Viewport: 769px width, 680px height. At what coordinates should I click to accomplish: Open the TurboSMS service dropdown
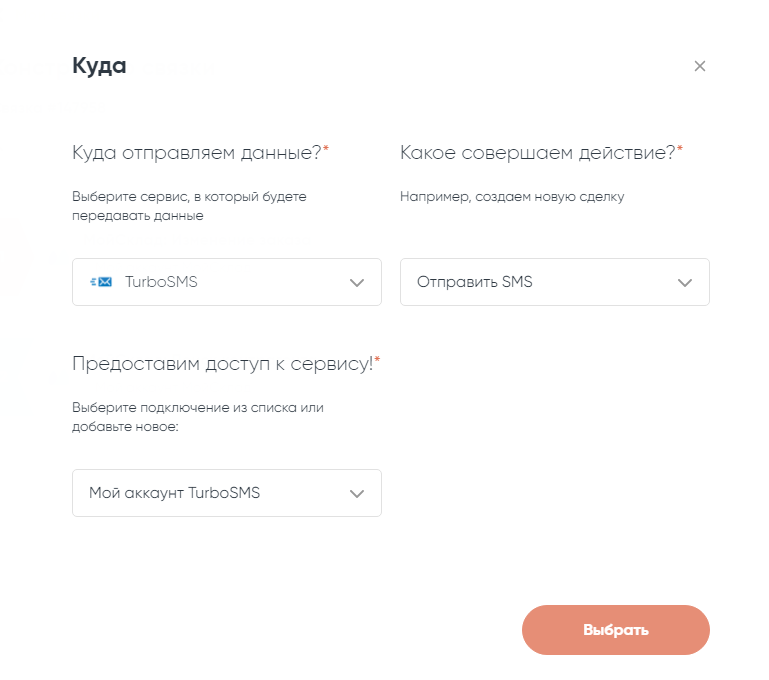click(x=226, y=282)
